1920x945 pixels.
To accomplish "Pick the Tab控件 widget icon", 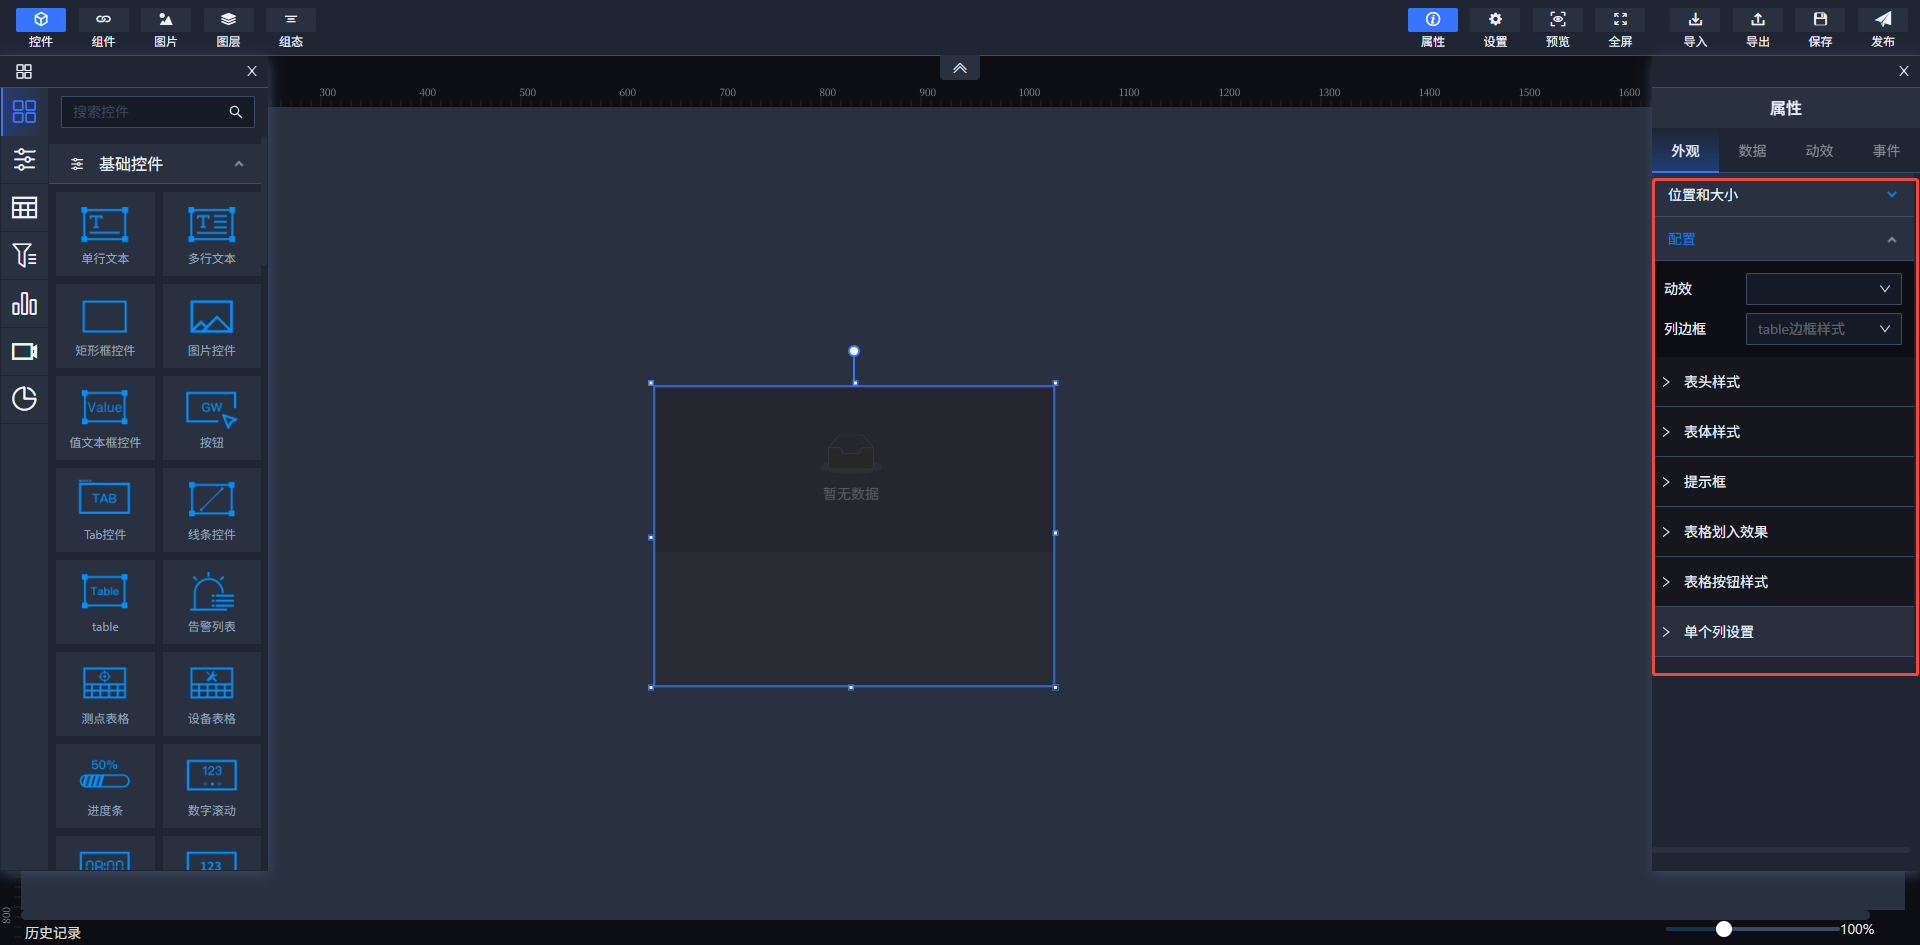I will click(105, 509).
